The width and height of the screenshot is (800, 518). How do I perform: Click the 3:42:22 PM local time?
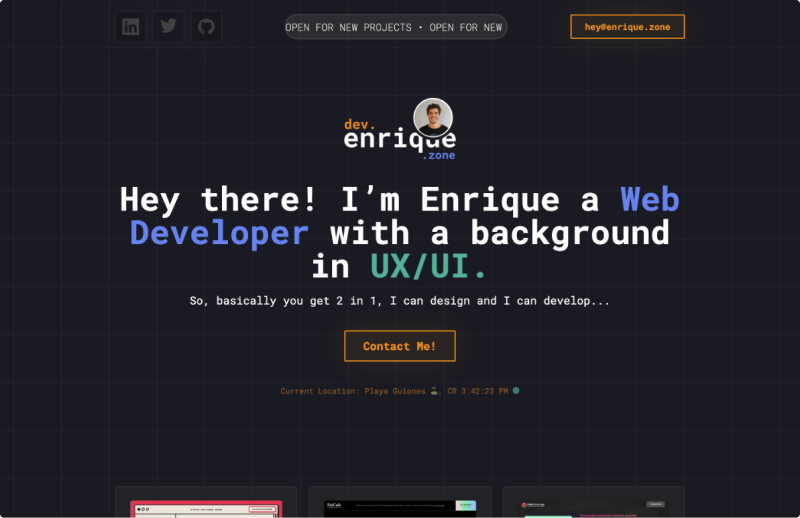tap(484, 391)
